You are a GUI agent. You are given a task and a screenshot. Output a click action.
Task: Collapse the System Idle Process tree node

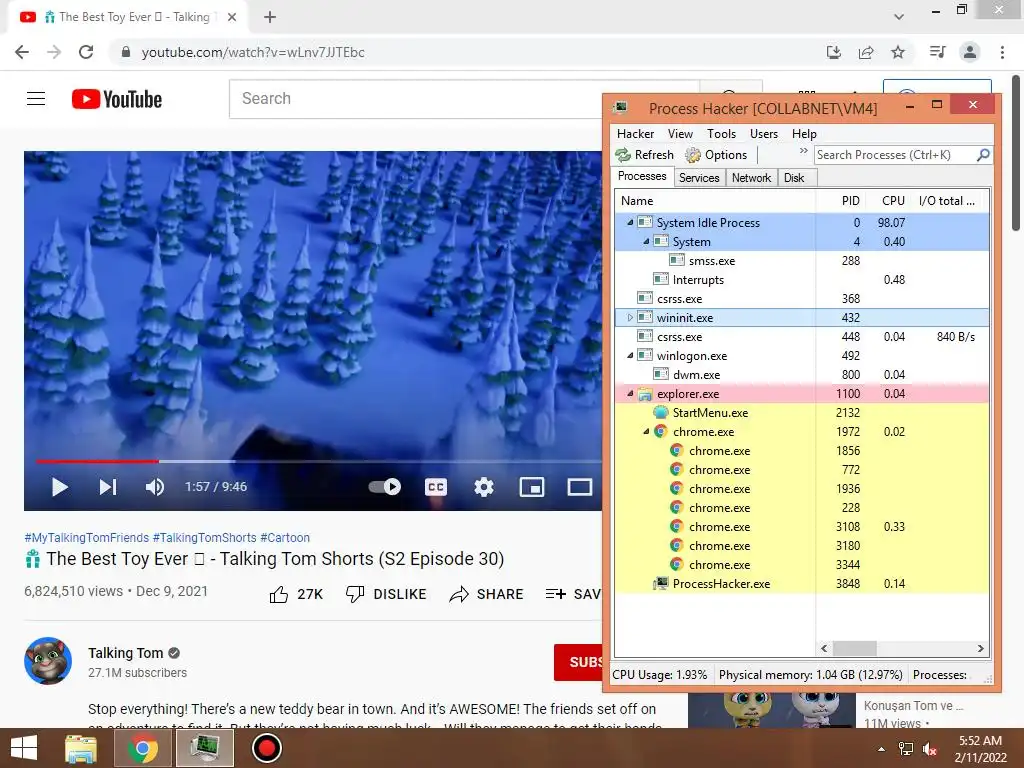[x=630, y=223]
